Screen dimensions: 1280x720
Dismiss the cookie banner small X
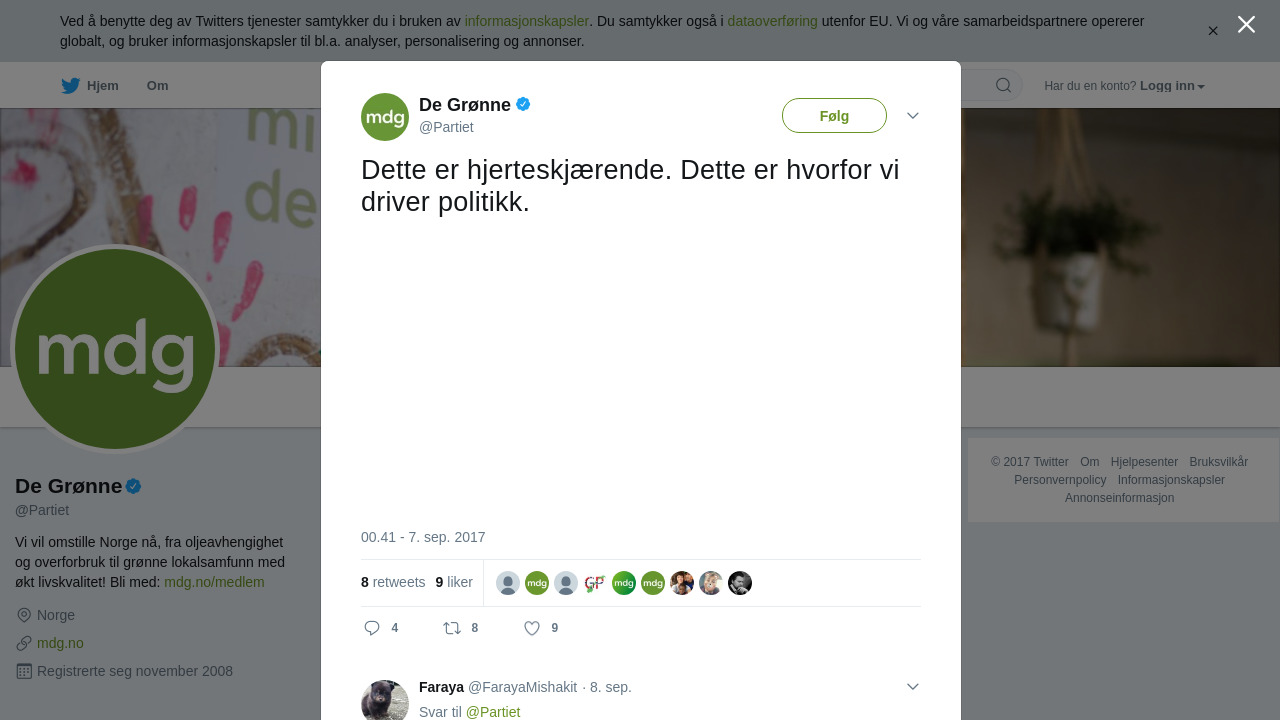pyautogui.click(x=1213, y=31)
